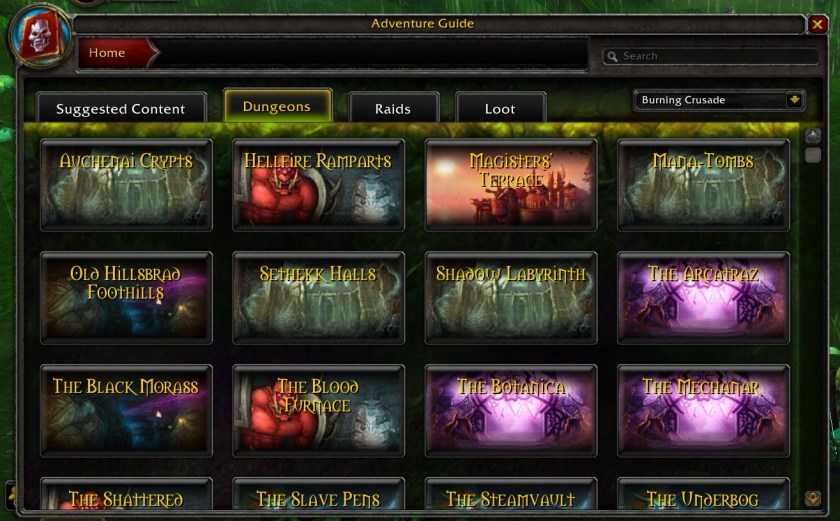This screenshot has width=840, height=521.
Task: Switch to the Raids tab
Action: point(393,108)
